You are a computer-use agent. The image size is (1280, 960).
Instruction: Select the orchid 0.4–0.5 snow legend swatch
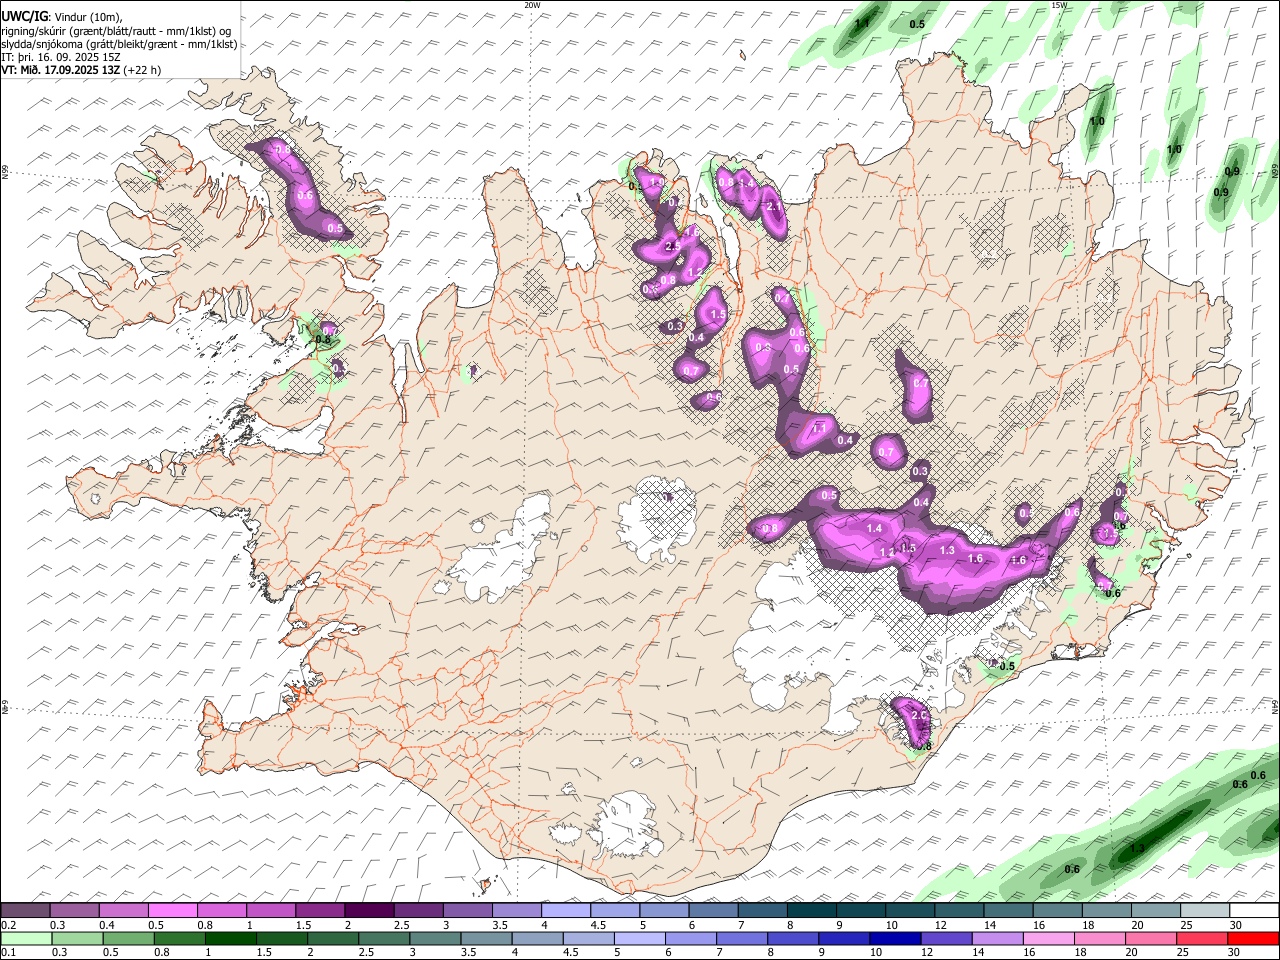click(x=124, y=911)
